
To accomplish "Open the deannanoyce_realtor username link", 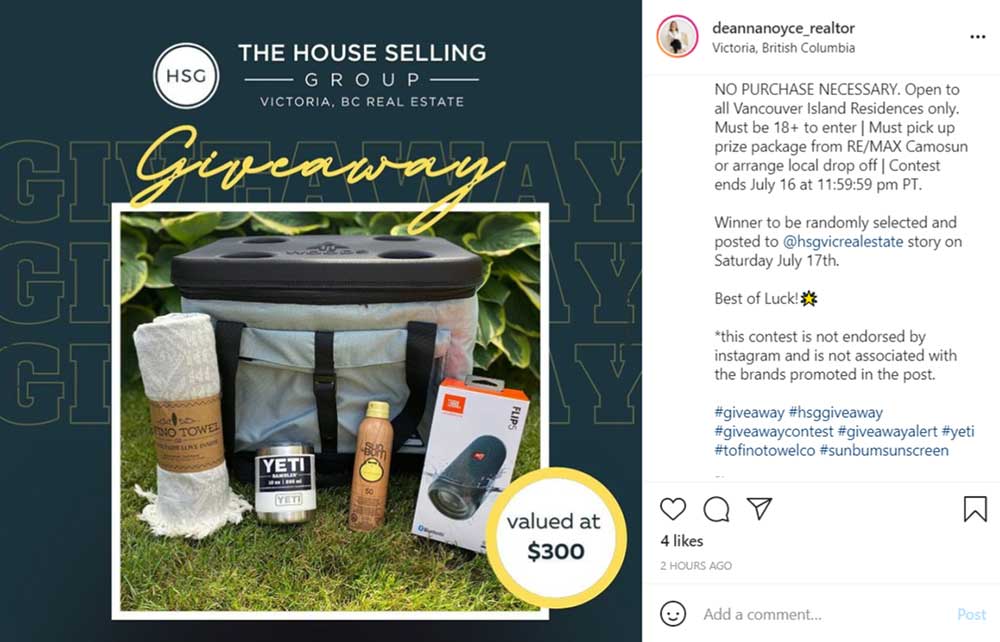I will [783, 28].
